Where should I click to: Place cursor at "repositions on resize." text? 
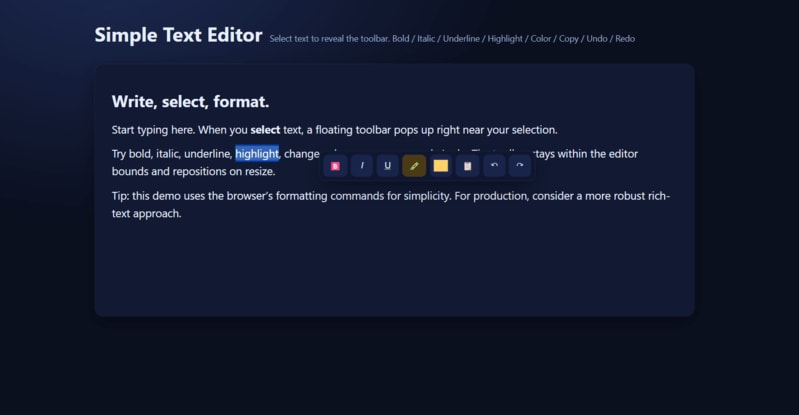[224, 171]
